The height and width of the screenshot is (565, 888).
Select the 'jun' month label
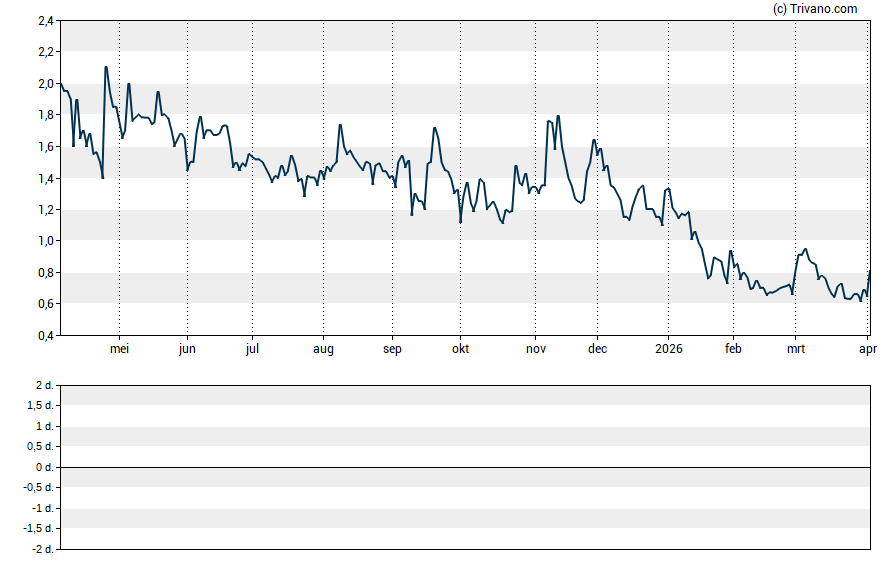pyautogui.click(x=187, y=349)
